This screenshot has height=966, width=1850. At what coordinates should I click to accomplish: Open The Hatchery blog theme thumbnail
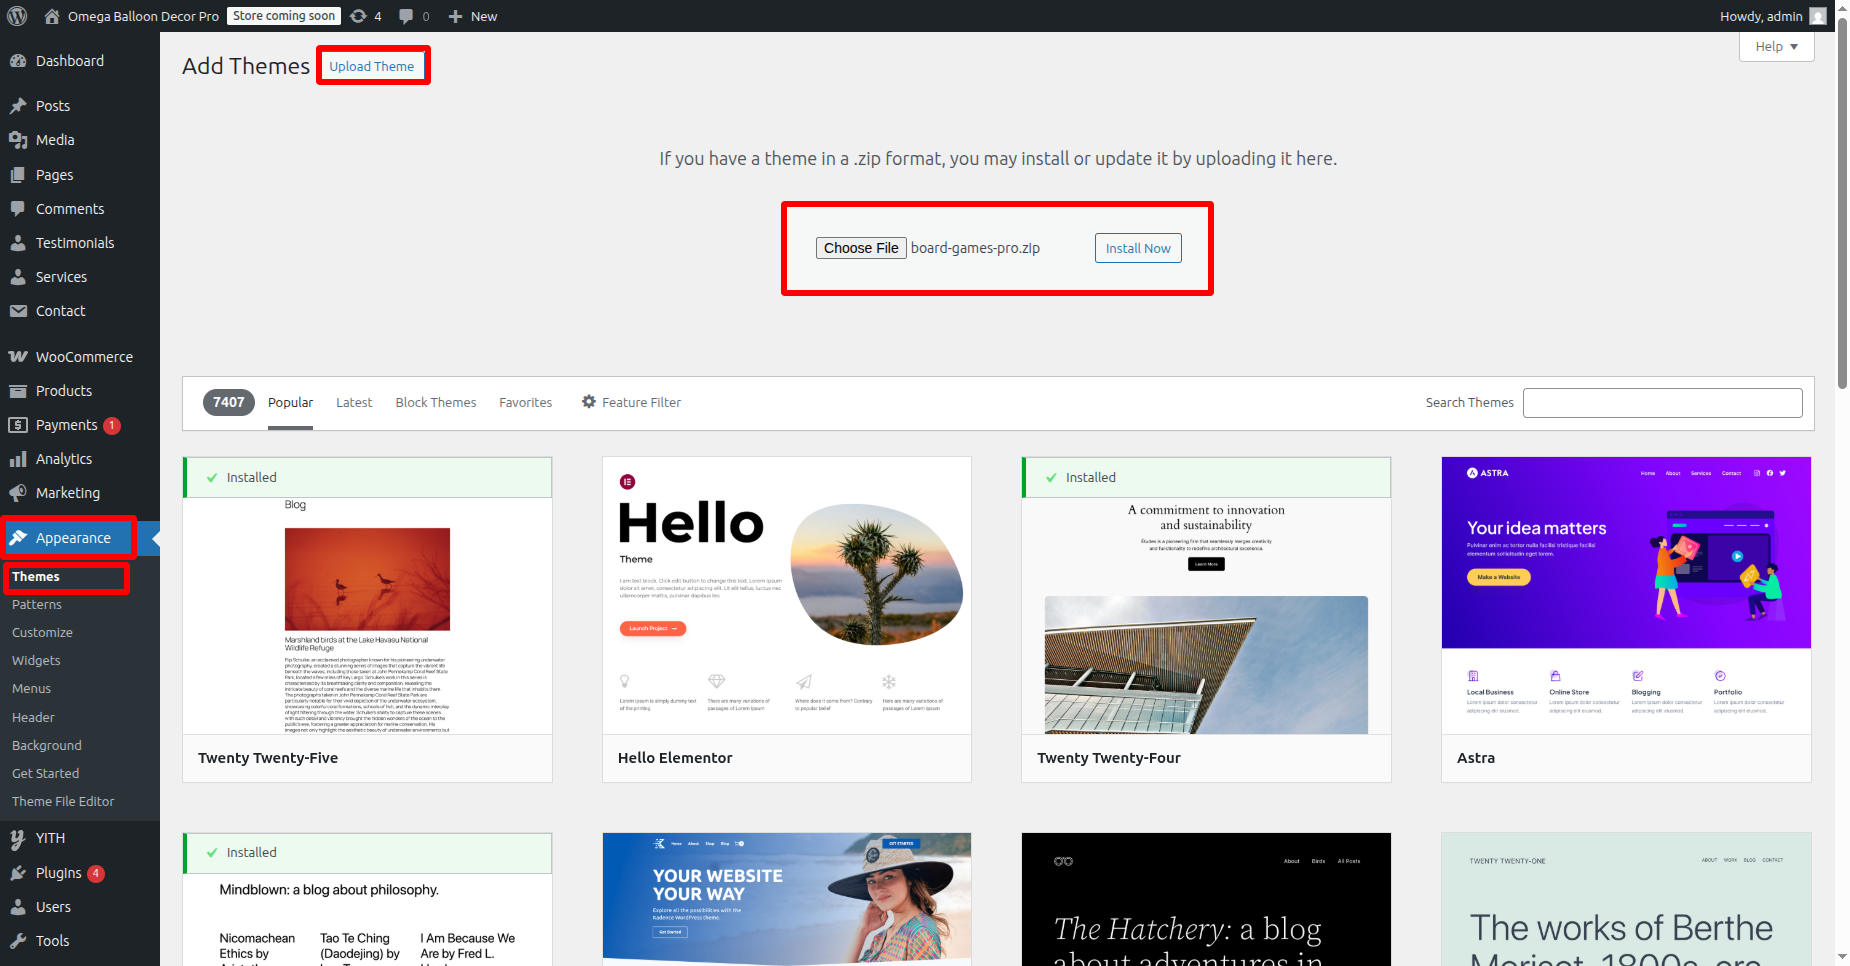pyautogui.click(x=1206, y=900)
